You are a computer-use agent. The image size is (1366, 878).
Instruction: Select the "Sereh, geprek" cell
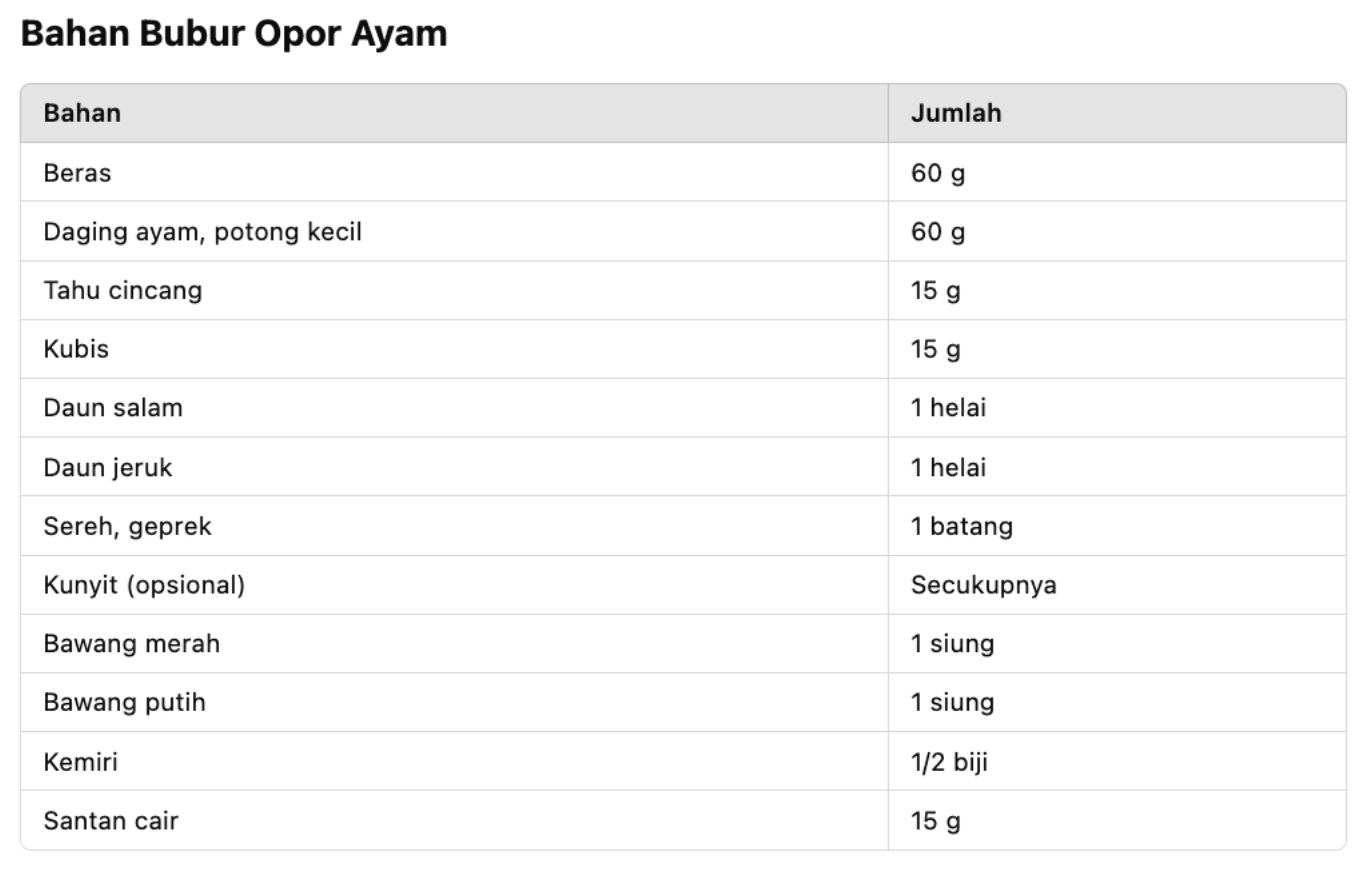pos(127,526)
